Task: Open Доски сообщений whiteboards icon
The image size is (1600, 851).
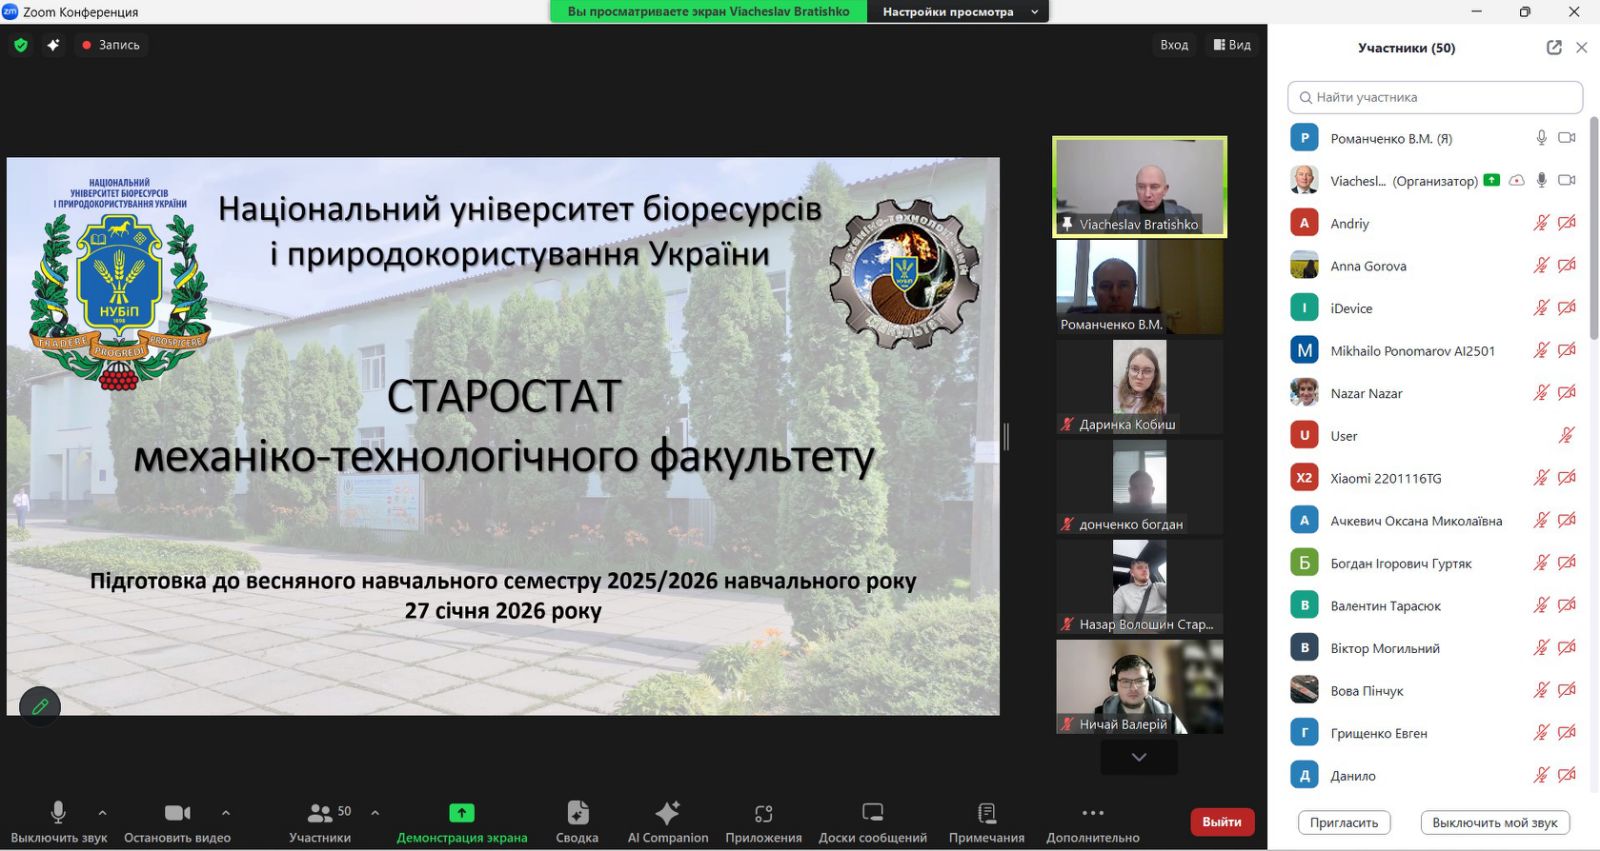Action: click(872, 813)
